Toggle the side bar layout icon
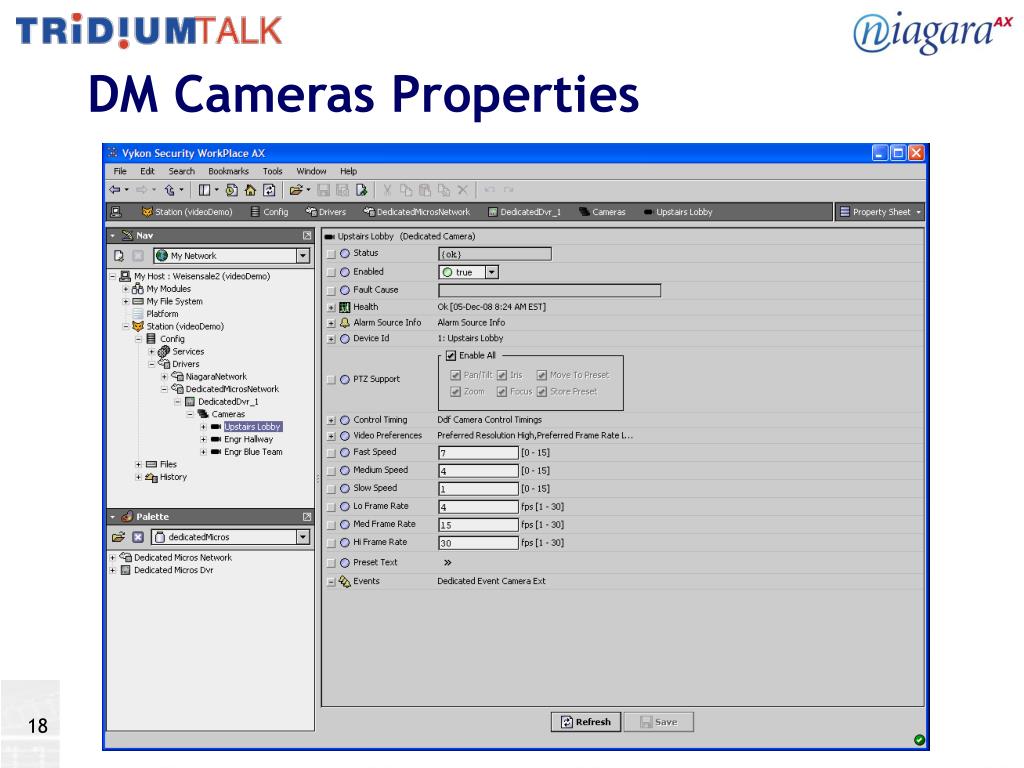This screenshot has height=768, width=1024. (204, 190)
